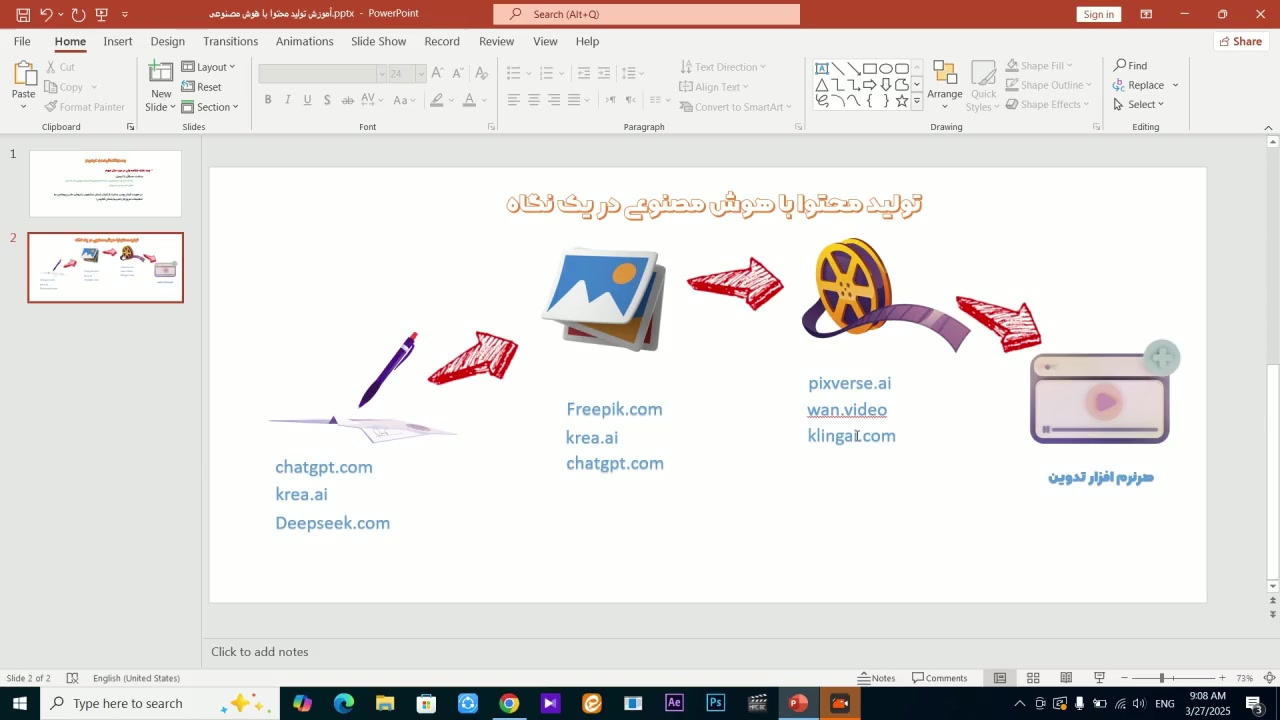The image size is (1280, 720).
Task: Click the zoom slider handle
Action: tap(1162, 678)
